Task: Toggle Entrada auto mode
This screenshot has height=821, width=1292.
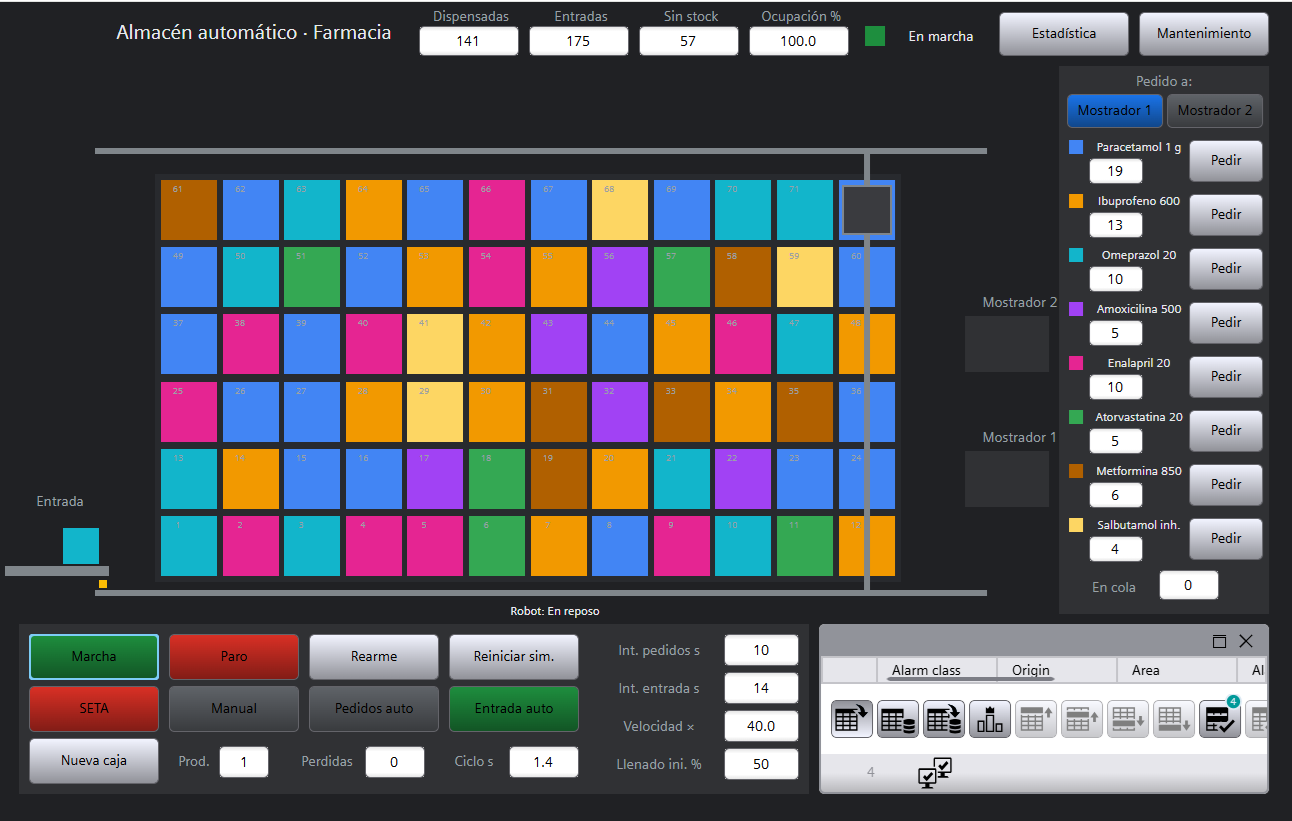Action: point(514,708)
